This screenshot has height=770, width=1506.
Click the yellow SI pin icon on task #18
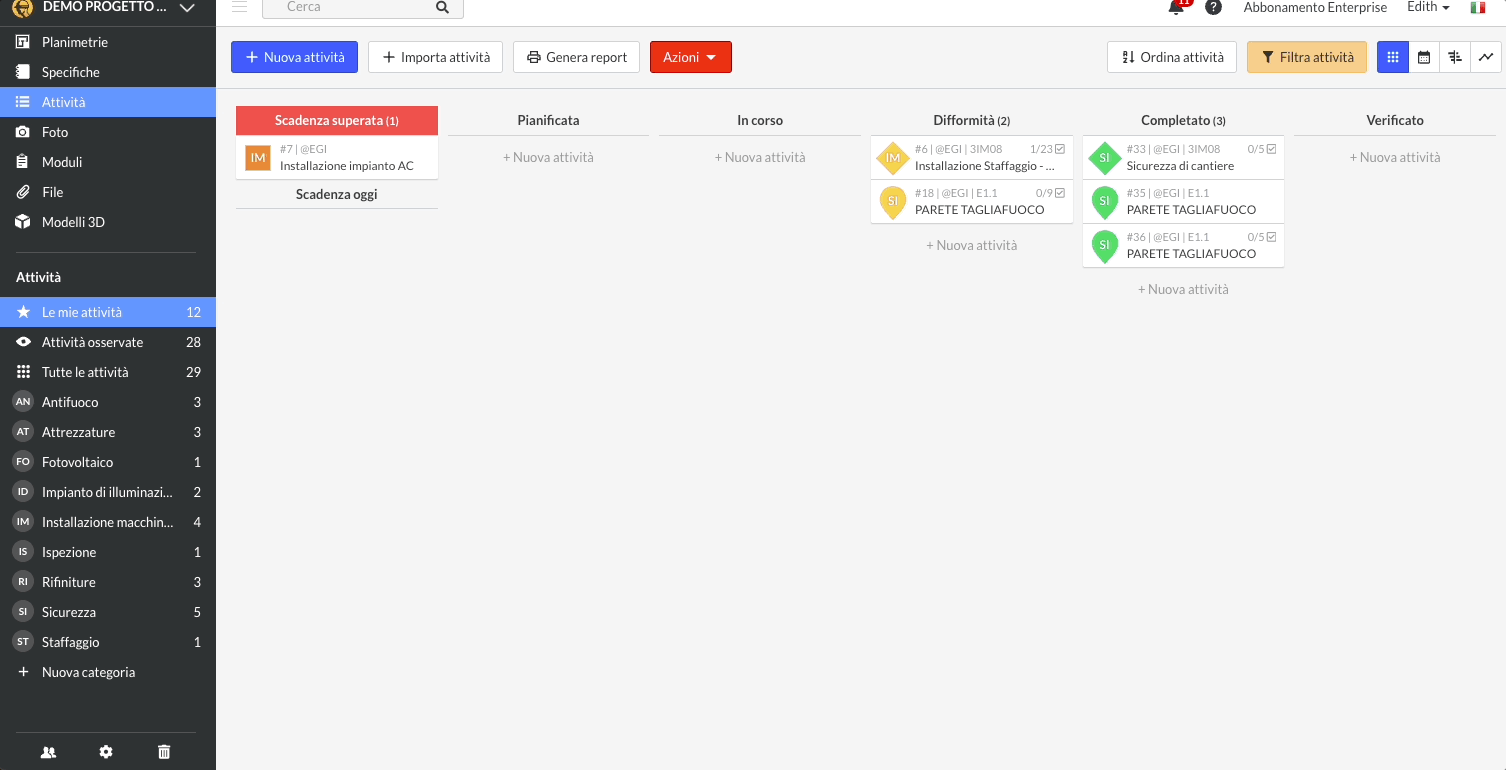pos(893,202)
